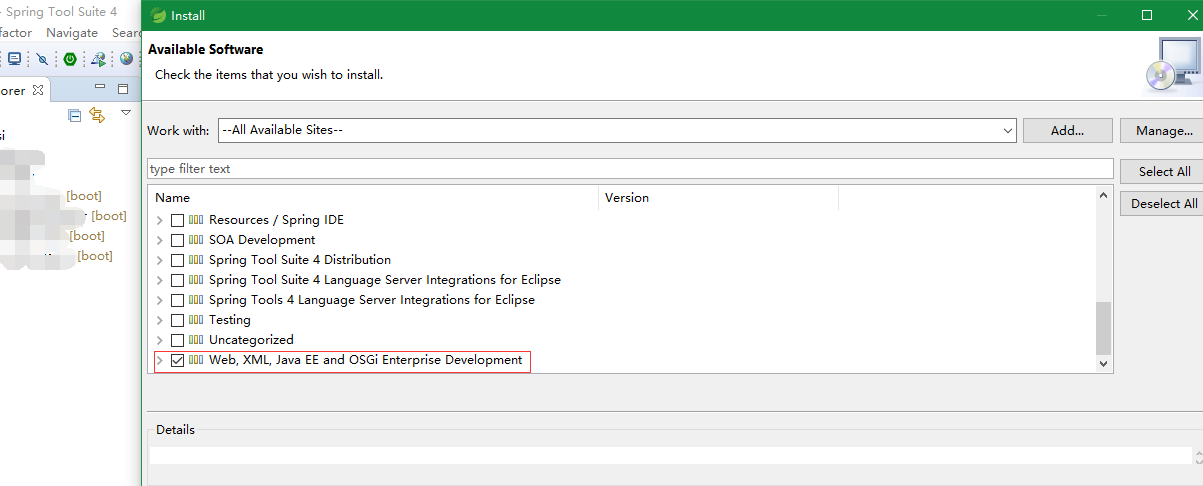Open the web browser globe icon
This screenshot has height=486, width=1203.
[x=127, y=59]
